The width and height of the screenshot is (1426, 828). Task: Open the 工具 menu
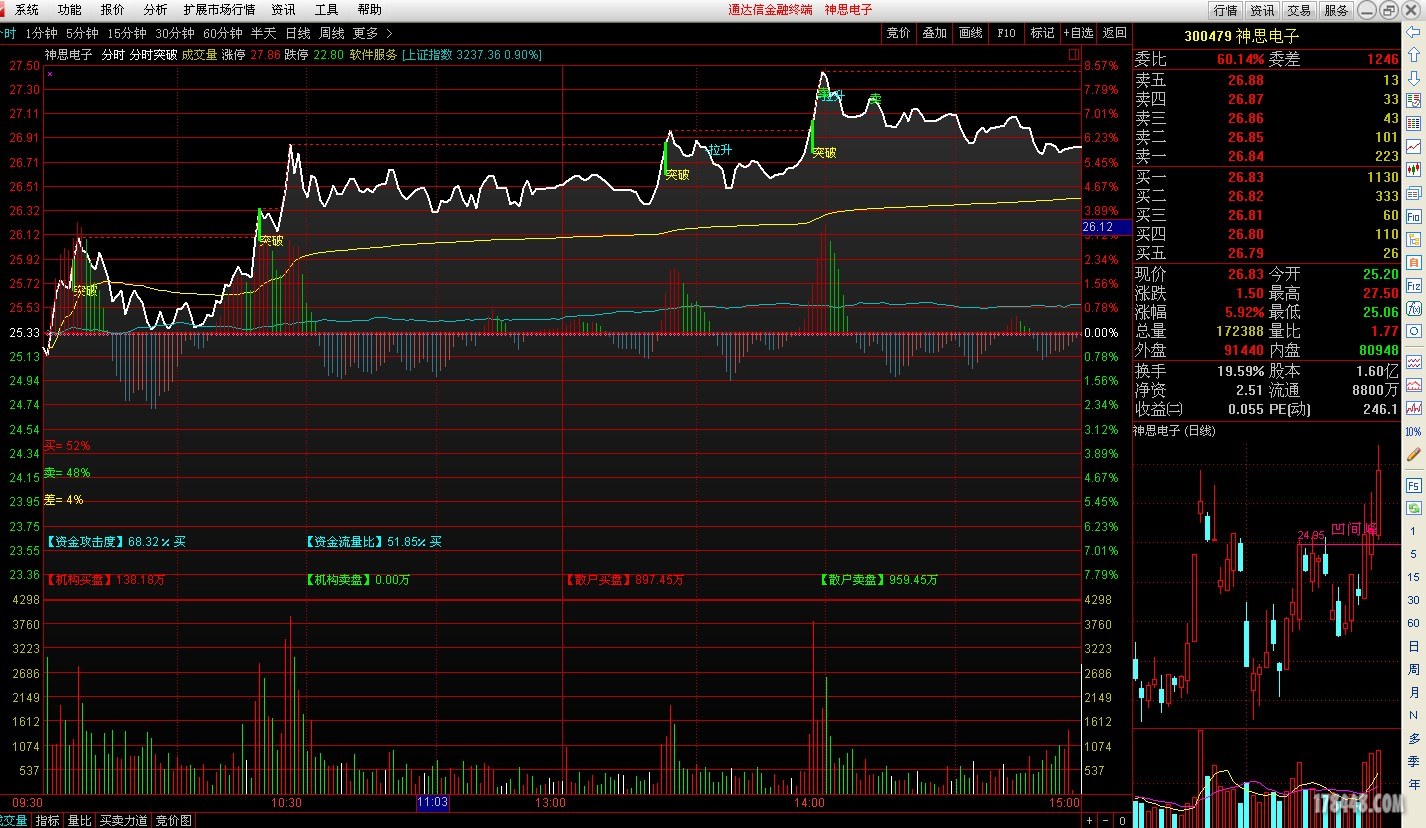point(326,9)
